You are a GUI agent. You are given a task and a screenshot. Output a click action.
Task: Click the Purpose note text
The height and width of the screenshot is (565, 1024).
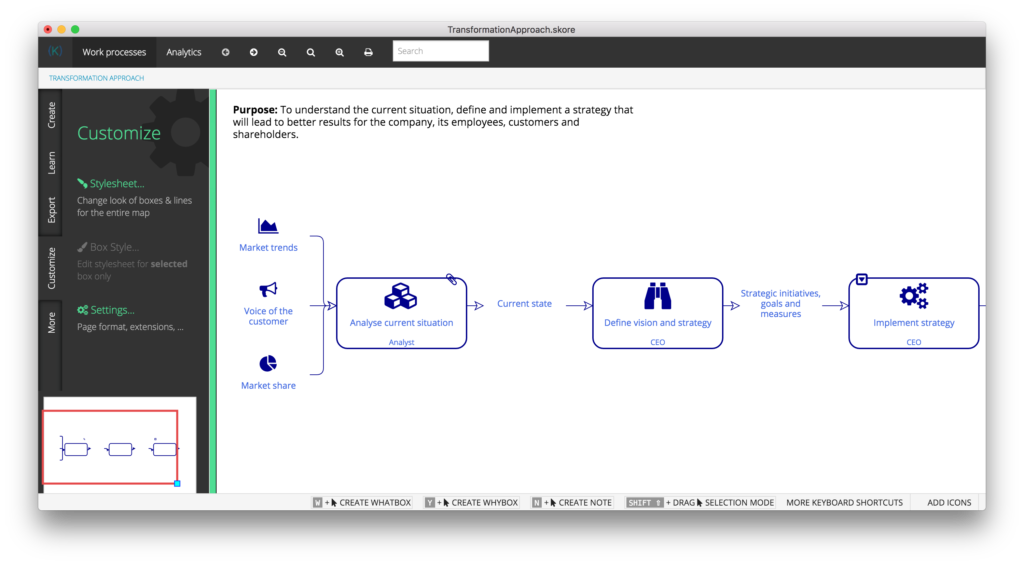click(x=433, y=122)
